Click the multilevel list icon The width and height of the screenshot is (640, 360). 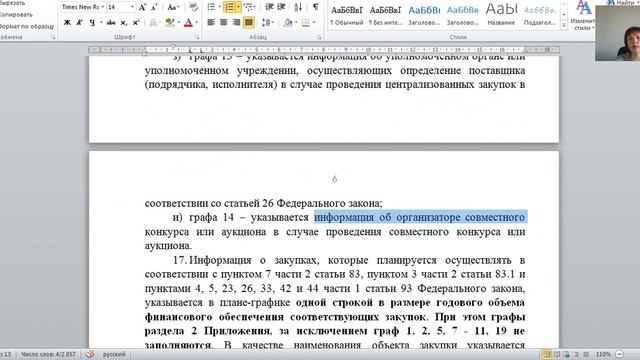coord(248,7)
